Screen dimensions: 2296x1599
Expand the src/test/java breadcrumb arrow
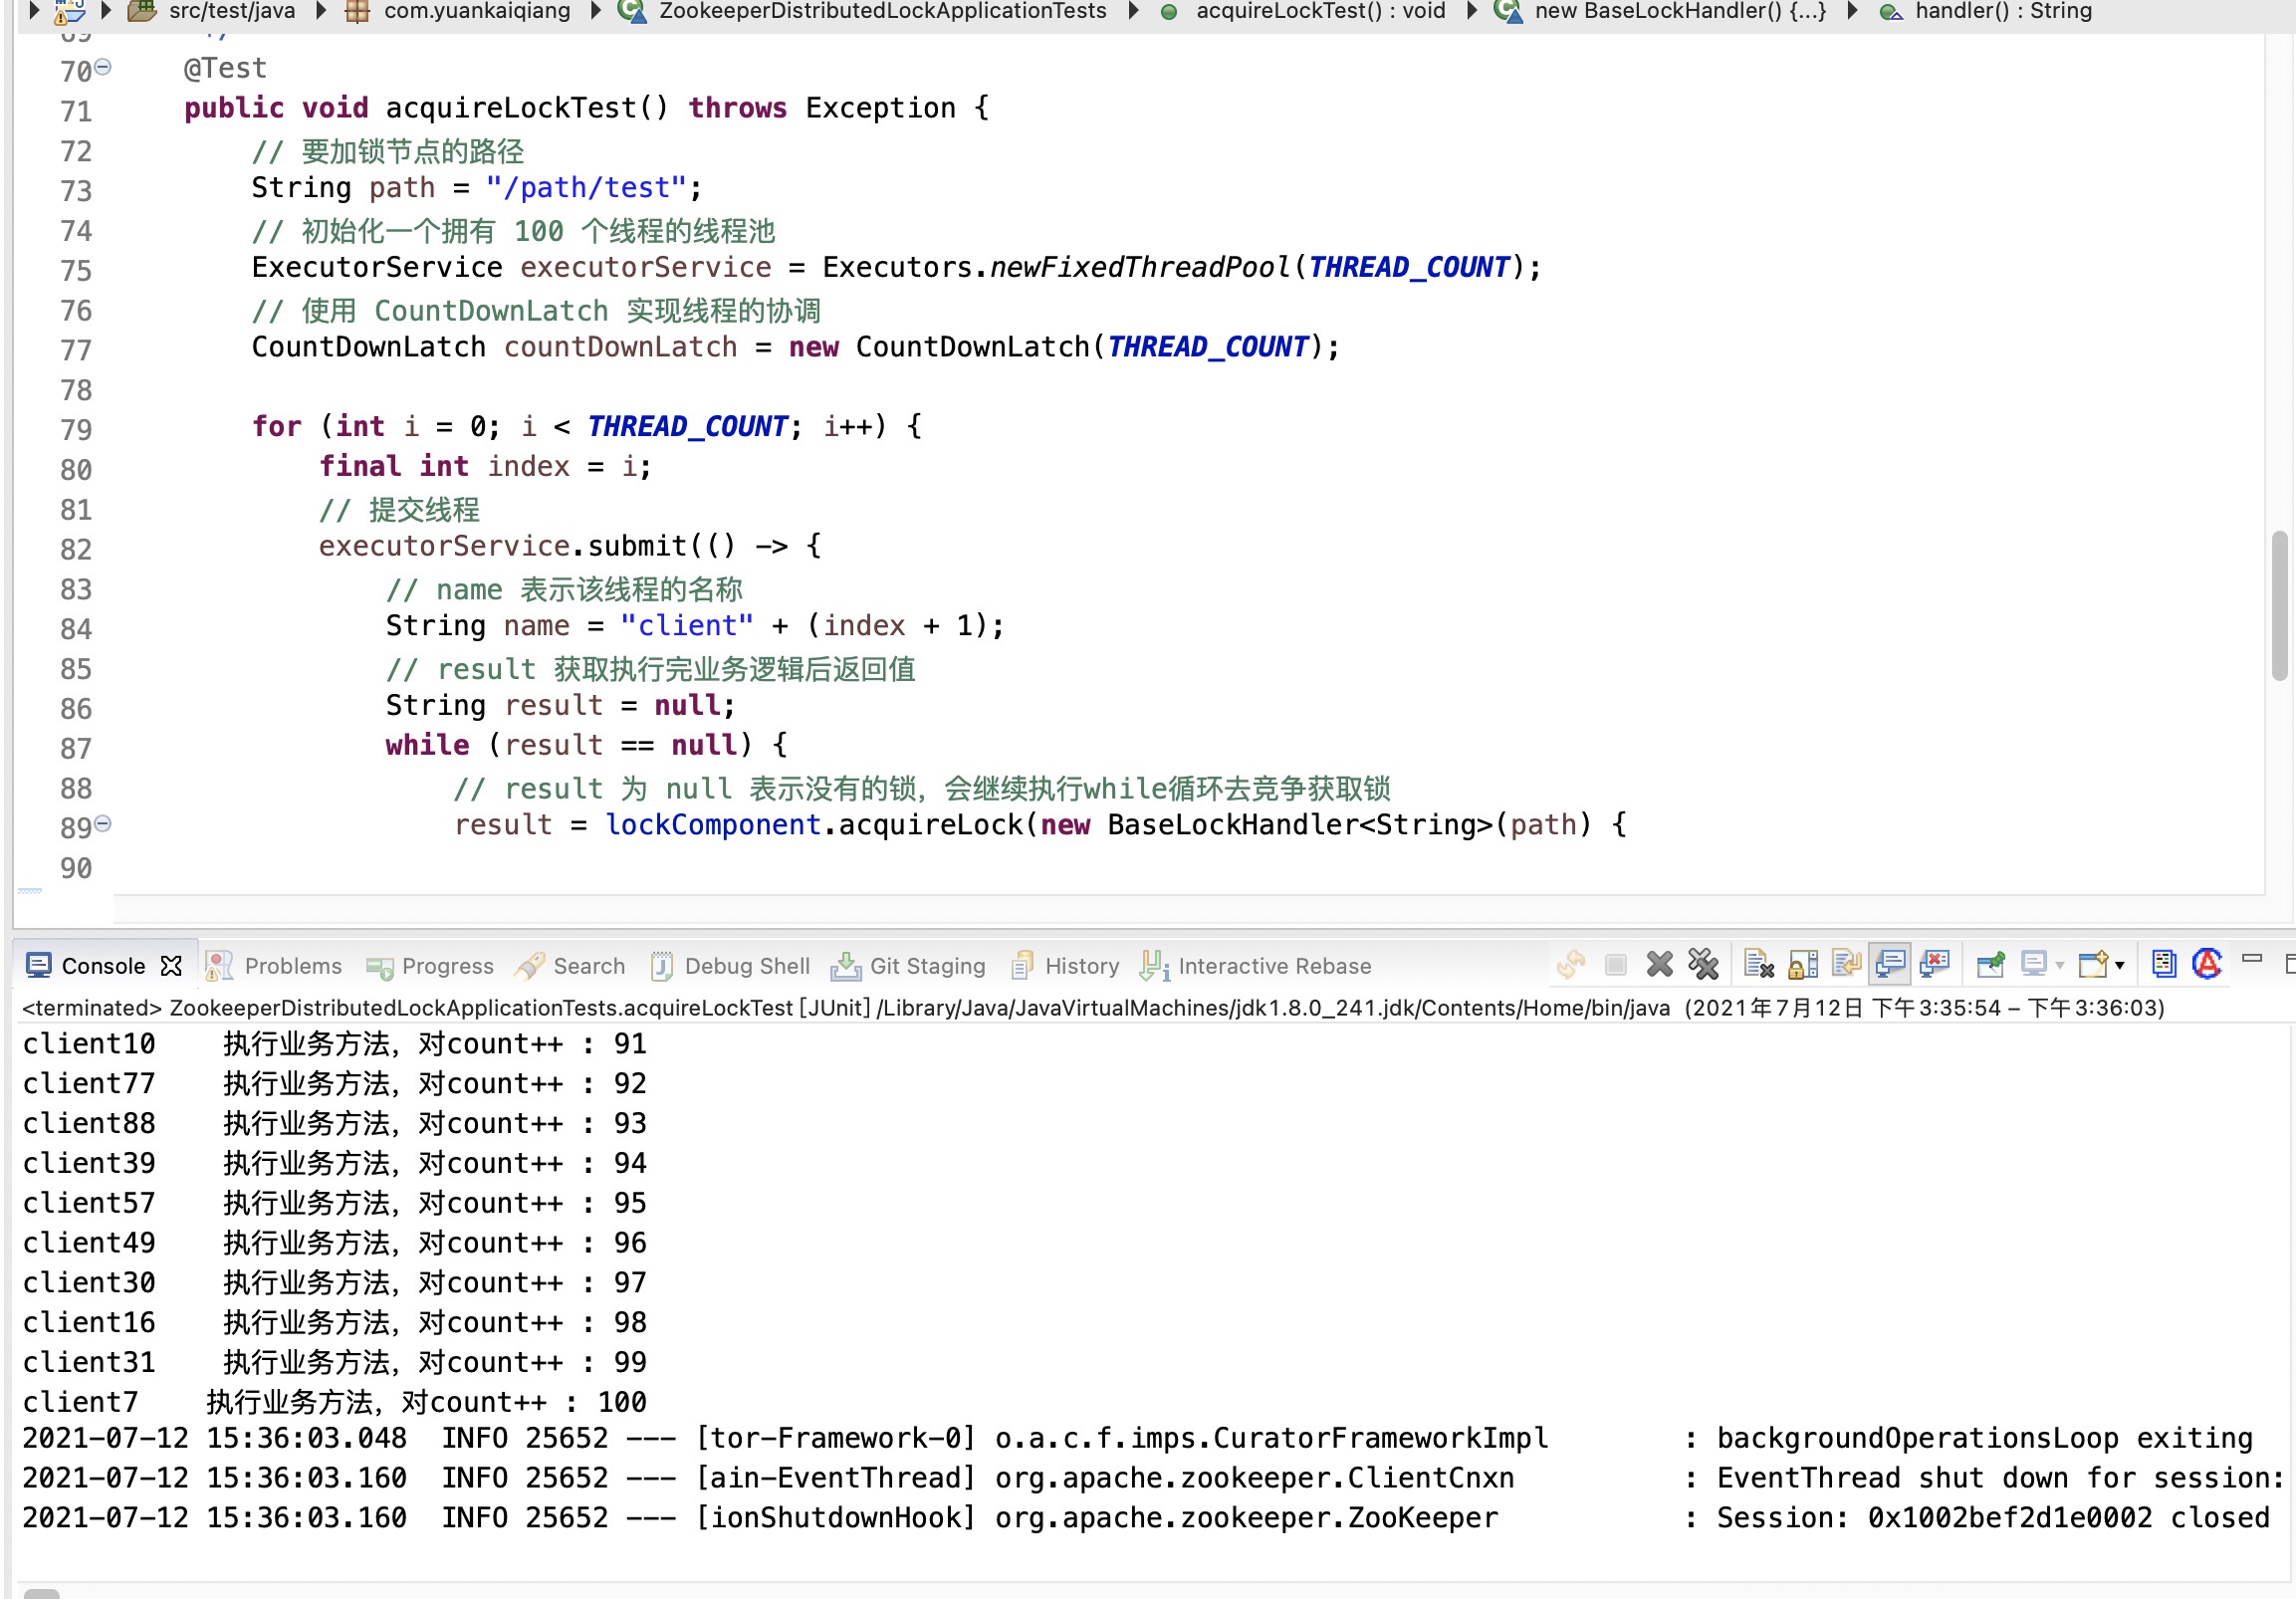pos(322,11)
